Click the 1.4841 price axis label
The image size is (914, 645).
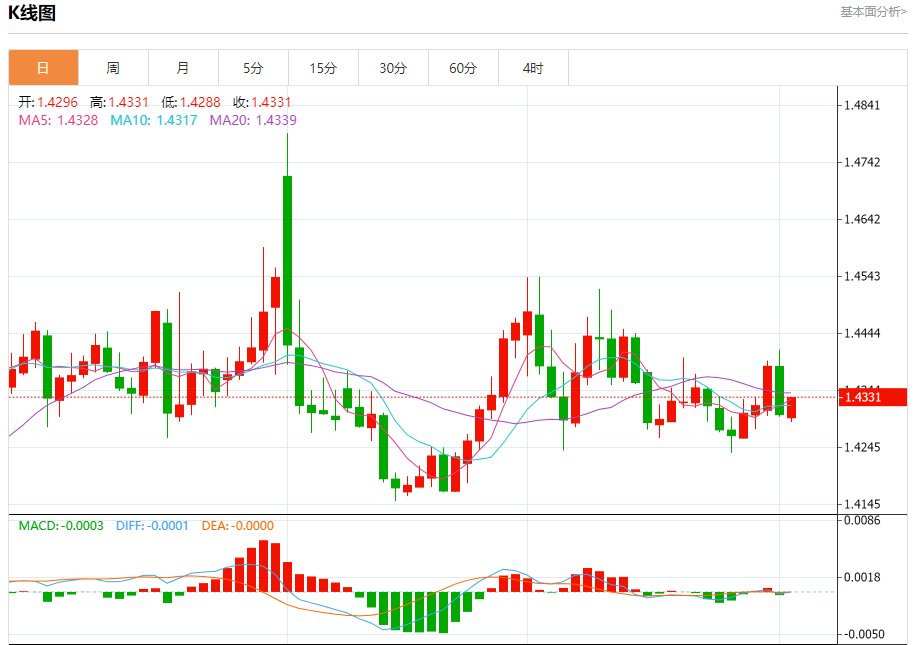(x=862, y=105)
